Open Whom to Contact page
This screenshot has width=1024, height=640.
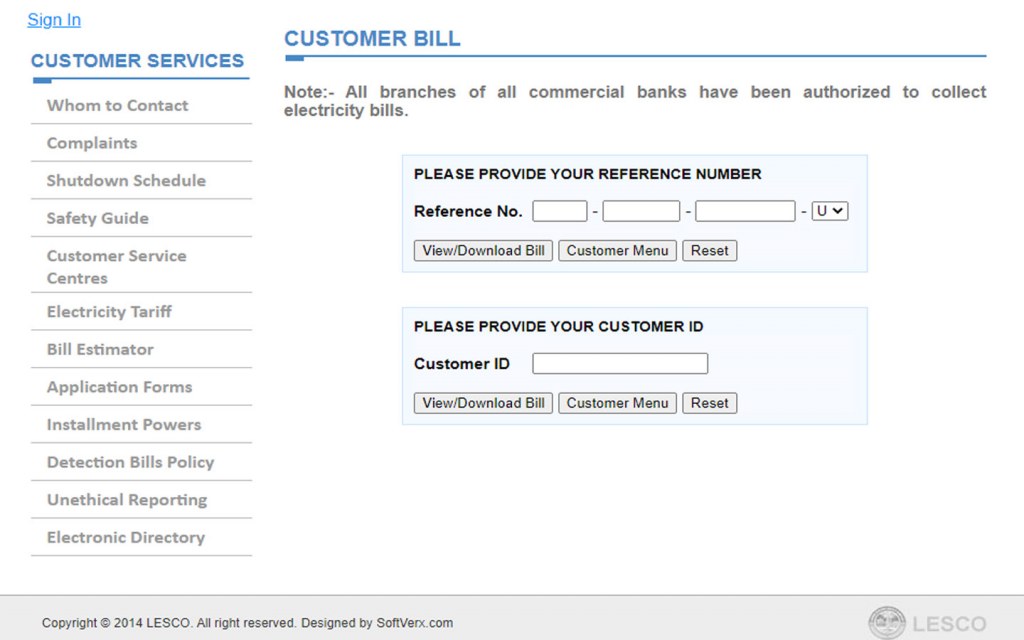click(118, 105)
